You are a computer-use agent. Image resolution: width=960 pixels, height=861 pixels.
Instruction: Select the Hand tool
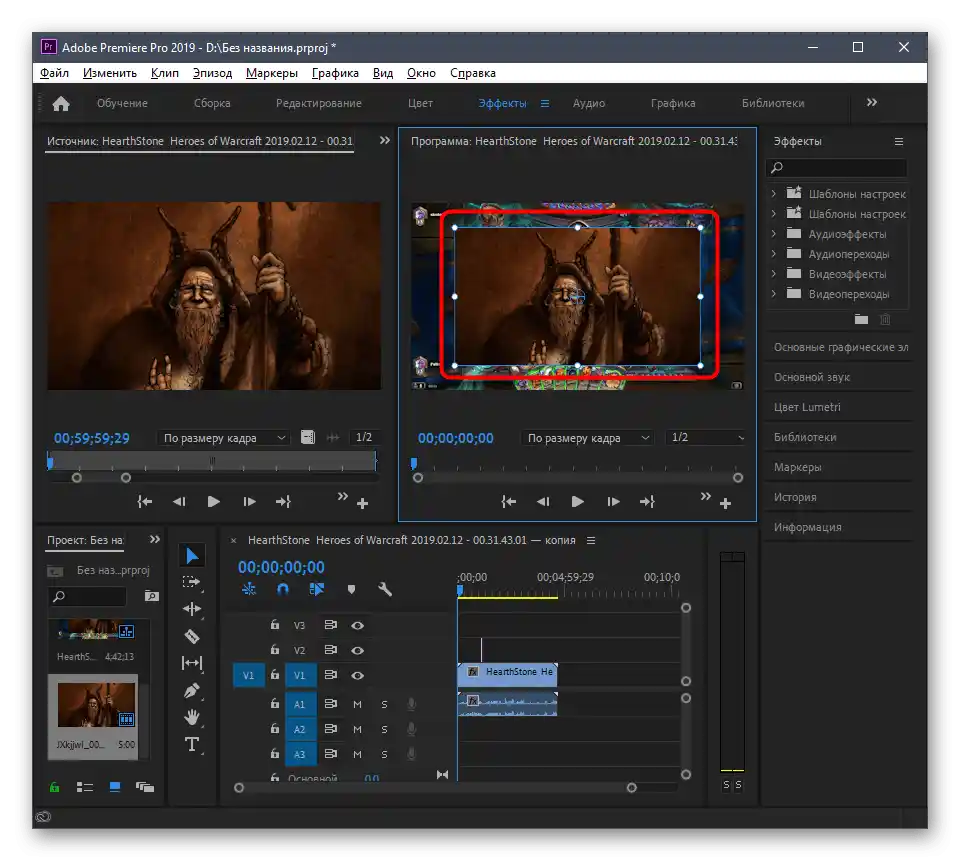pyautogui.click(x=192, y=717)
